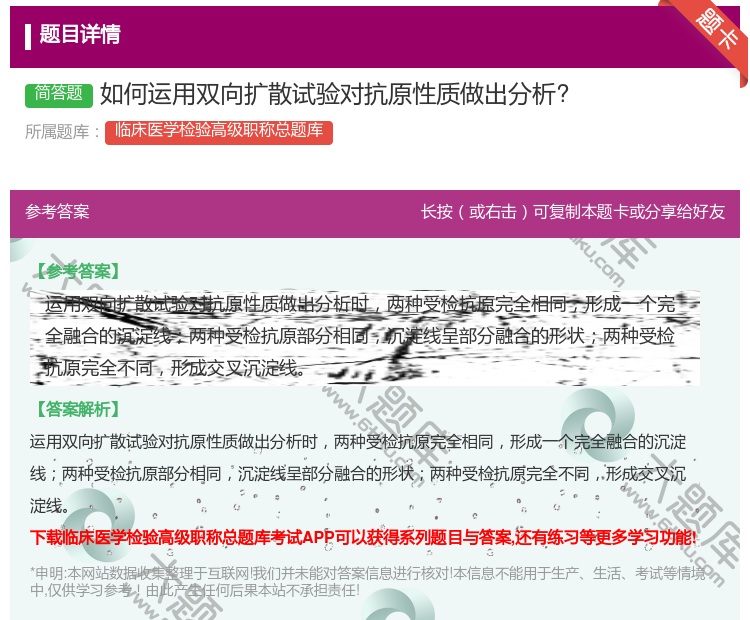Image resolution: width=750 pixels, height=620 pixels.
Task: Click the green 【参考答案】 heading
Action: click(76, 271)
